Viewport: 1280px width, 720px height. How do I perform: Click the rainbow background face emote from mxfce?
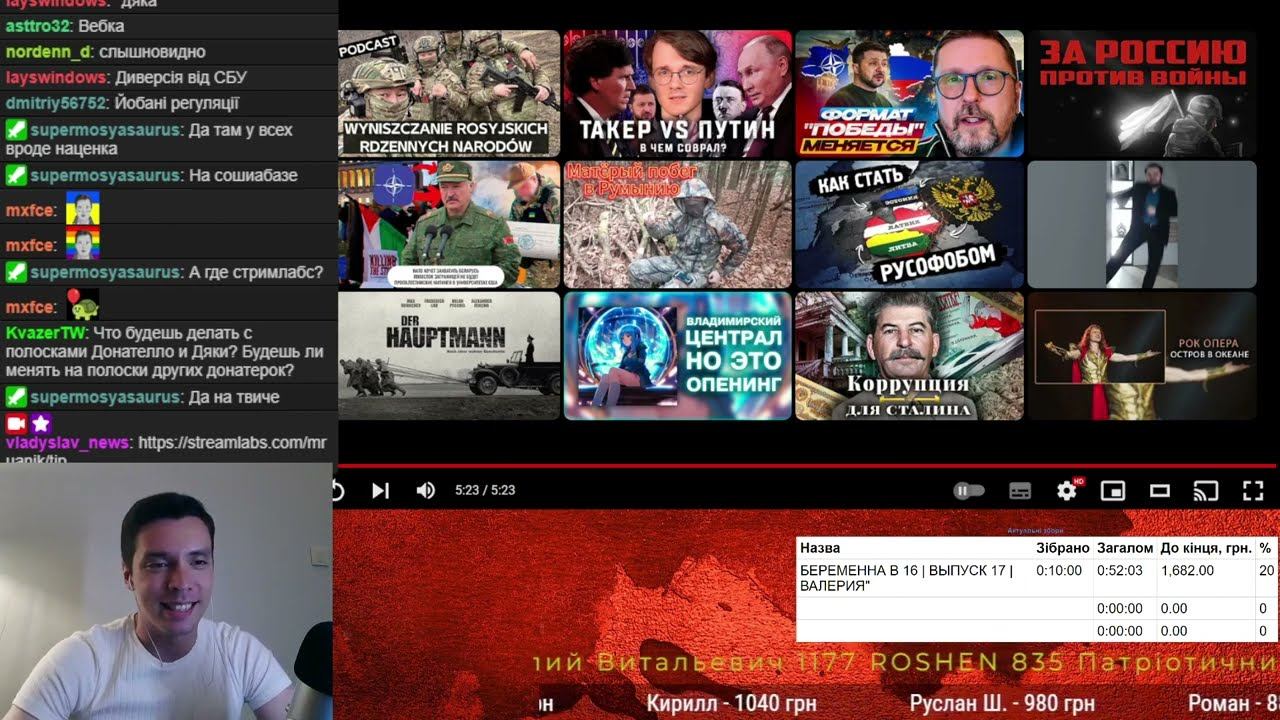pyautogui.click(x=82, y=243)
